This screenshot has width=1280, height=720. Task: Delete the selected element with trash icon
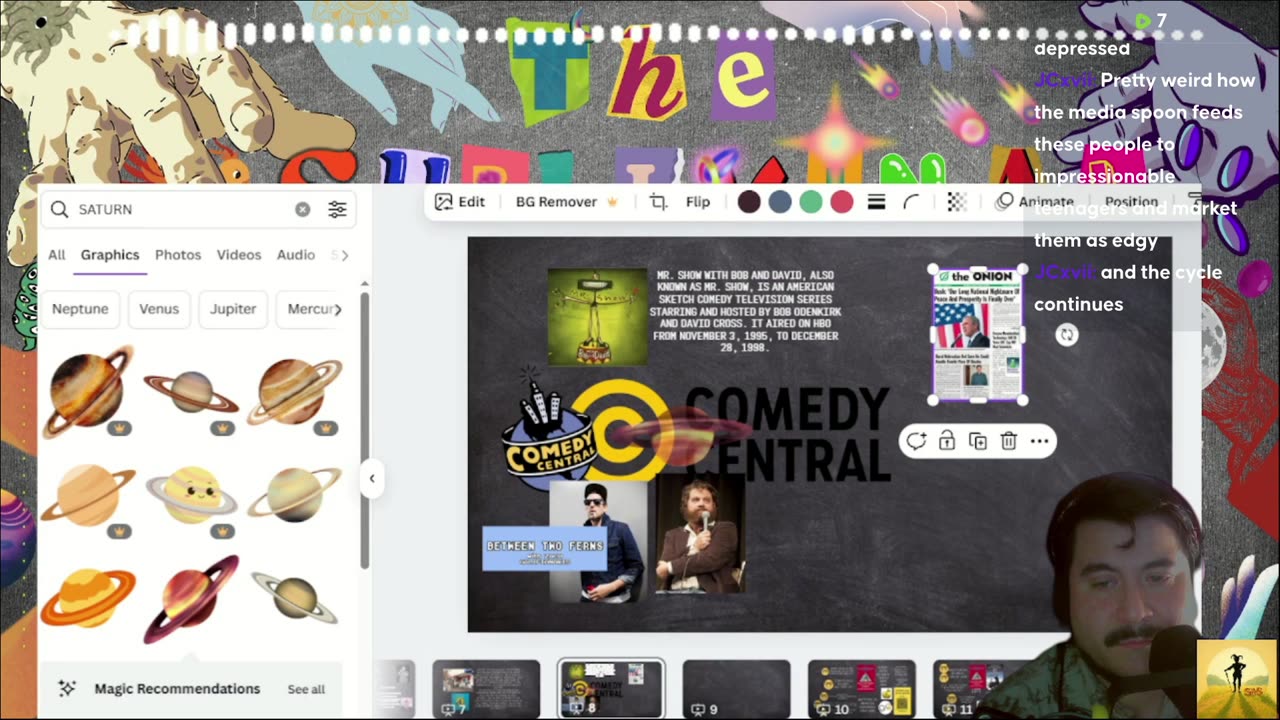pos(1009,441)
